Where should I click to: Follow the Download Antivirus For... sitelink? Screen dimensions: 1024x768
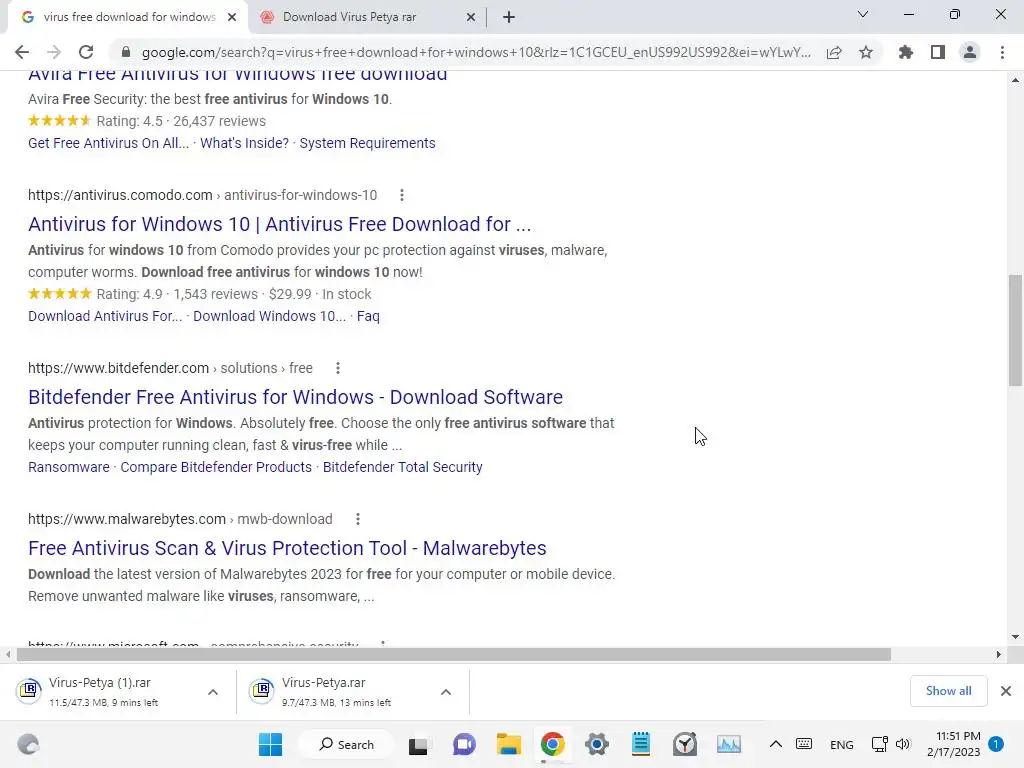tap(105, 316)
